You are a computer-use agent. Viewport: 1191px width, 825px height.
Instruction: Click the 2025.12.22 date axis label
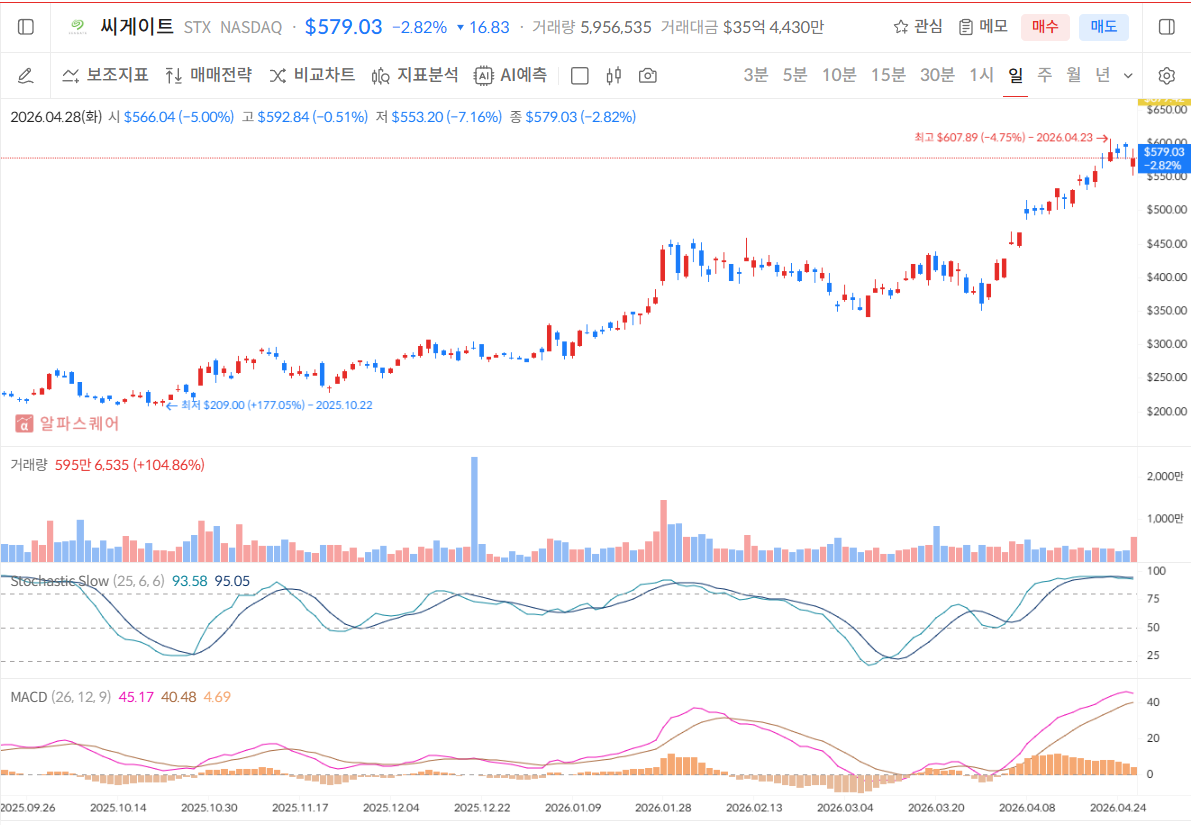click(482, 808)
